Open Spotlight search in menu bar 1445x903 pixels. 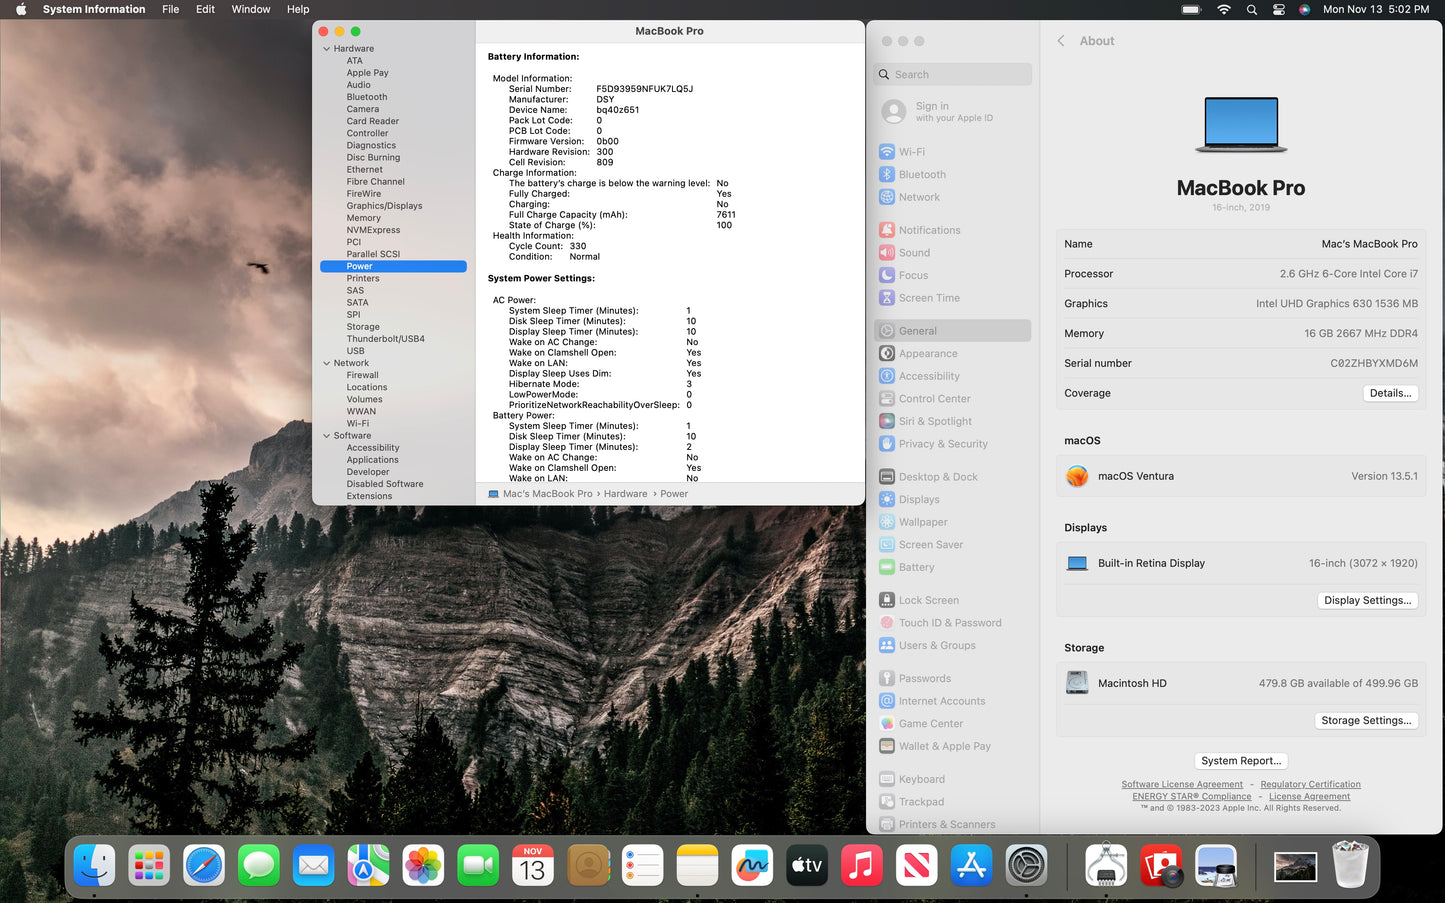1251,9
